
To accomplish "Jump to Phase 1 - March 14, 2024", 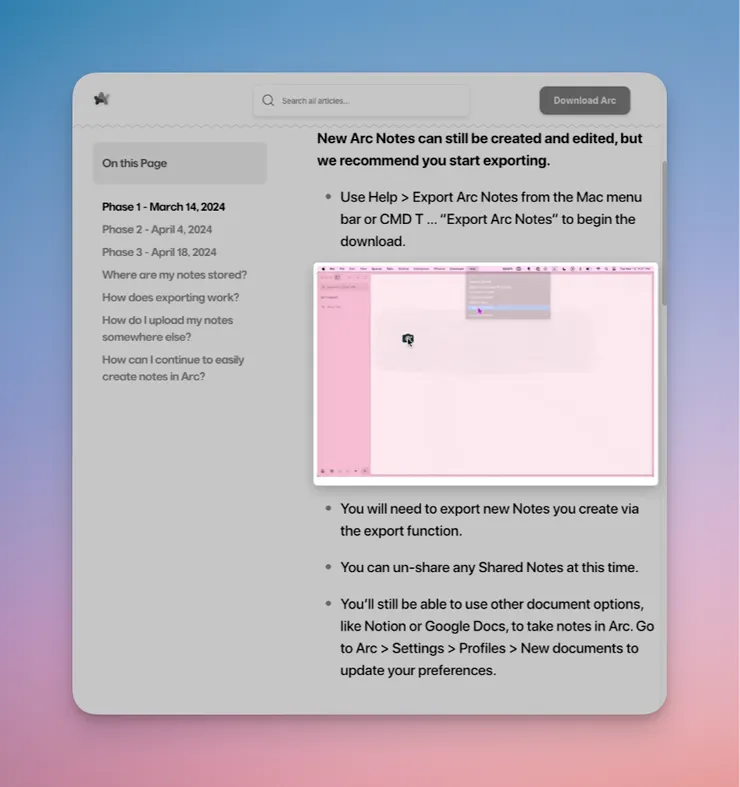I will click(x=164, y=207).
